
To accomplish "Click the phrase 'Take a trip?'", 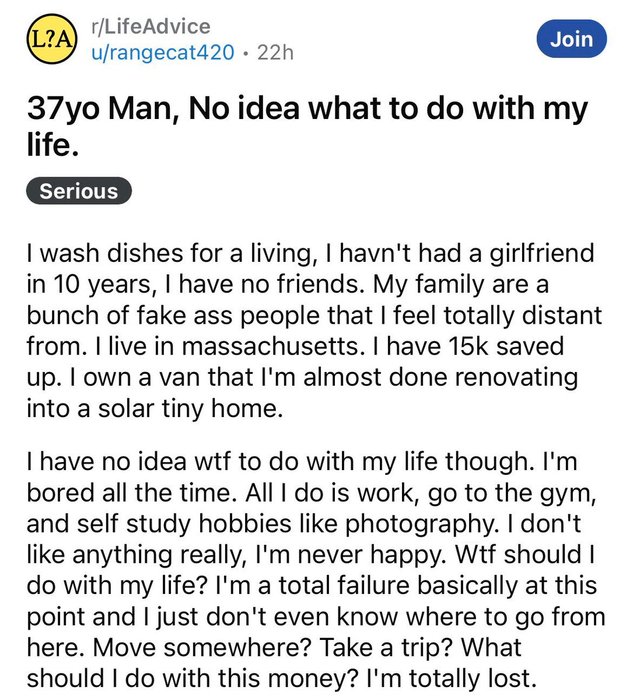I will [387, 647].
